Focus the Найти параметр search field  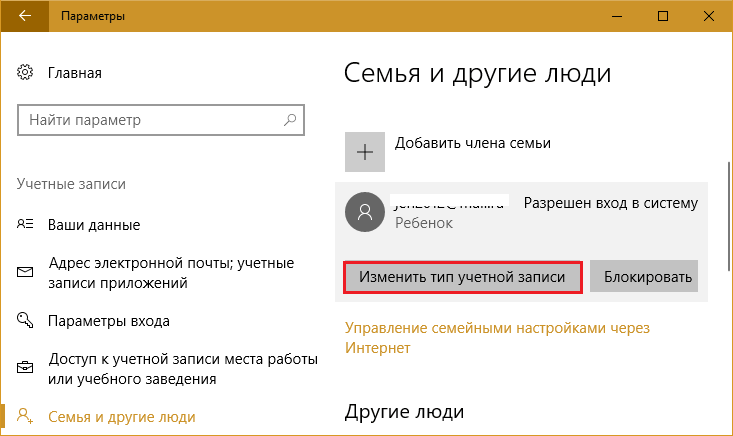pyautogui.click(x=150, y=120)
